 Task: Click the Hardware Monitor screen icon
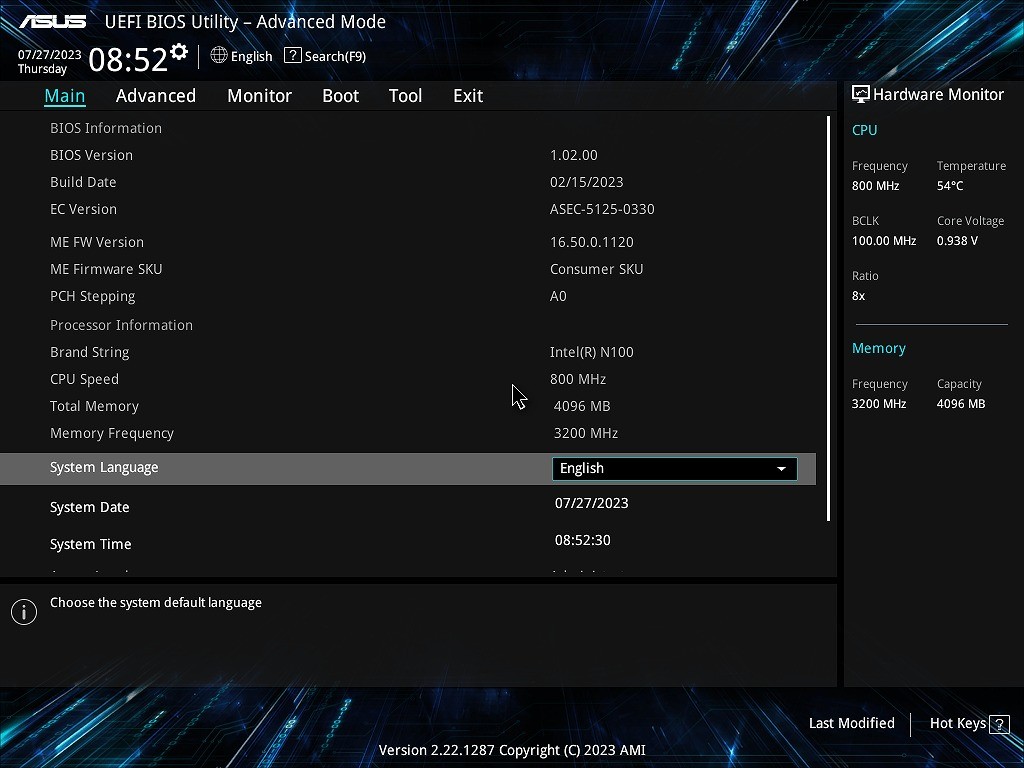pos(861,94)
